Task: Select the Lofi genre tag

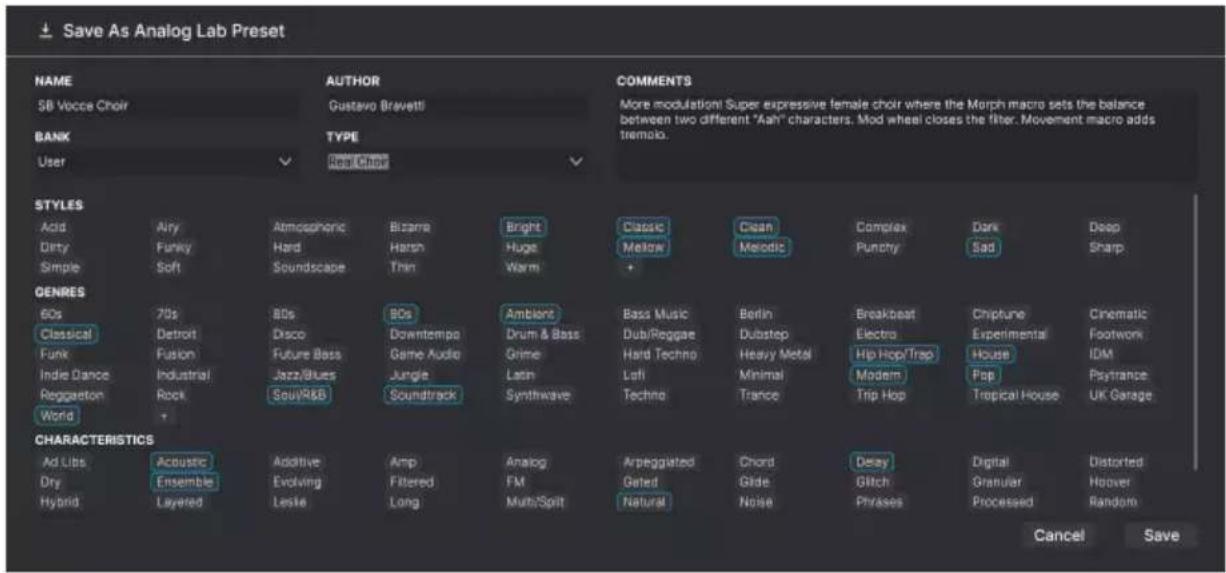Action: 634,375
